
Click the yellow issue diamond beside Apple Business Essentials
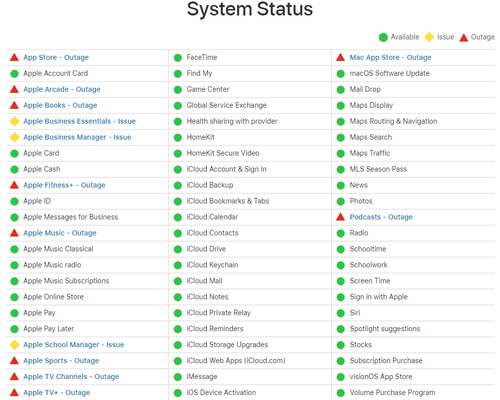pos(14,121)
